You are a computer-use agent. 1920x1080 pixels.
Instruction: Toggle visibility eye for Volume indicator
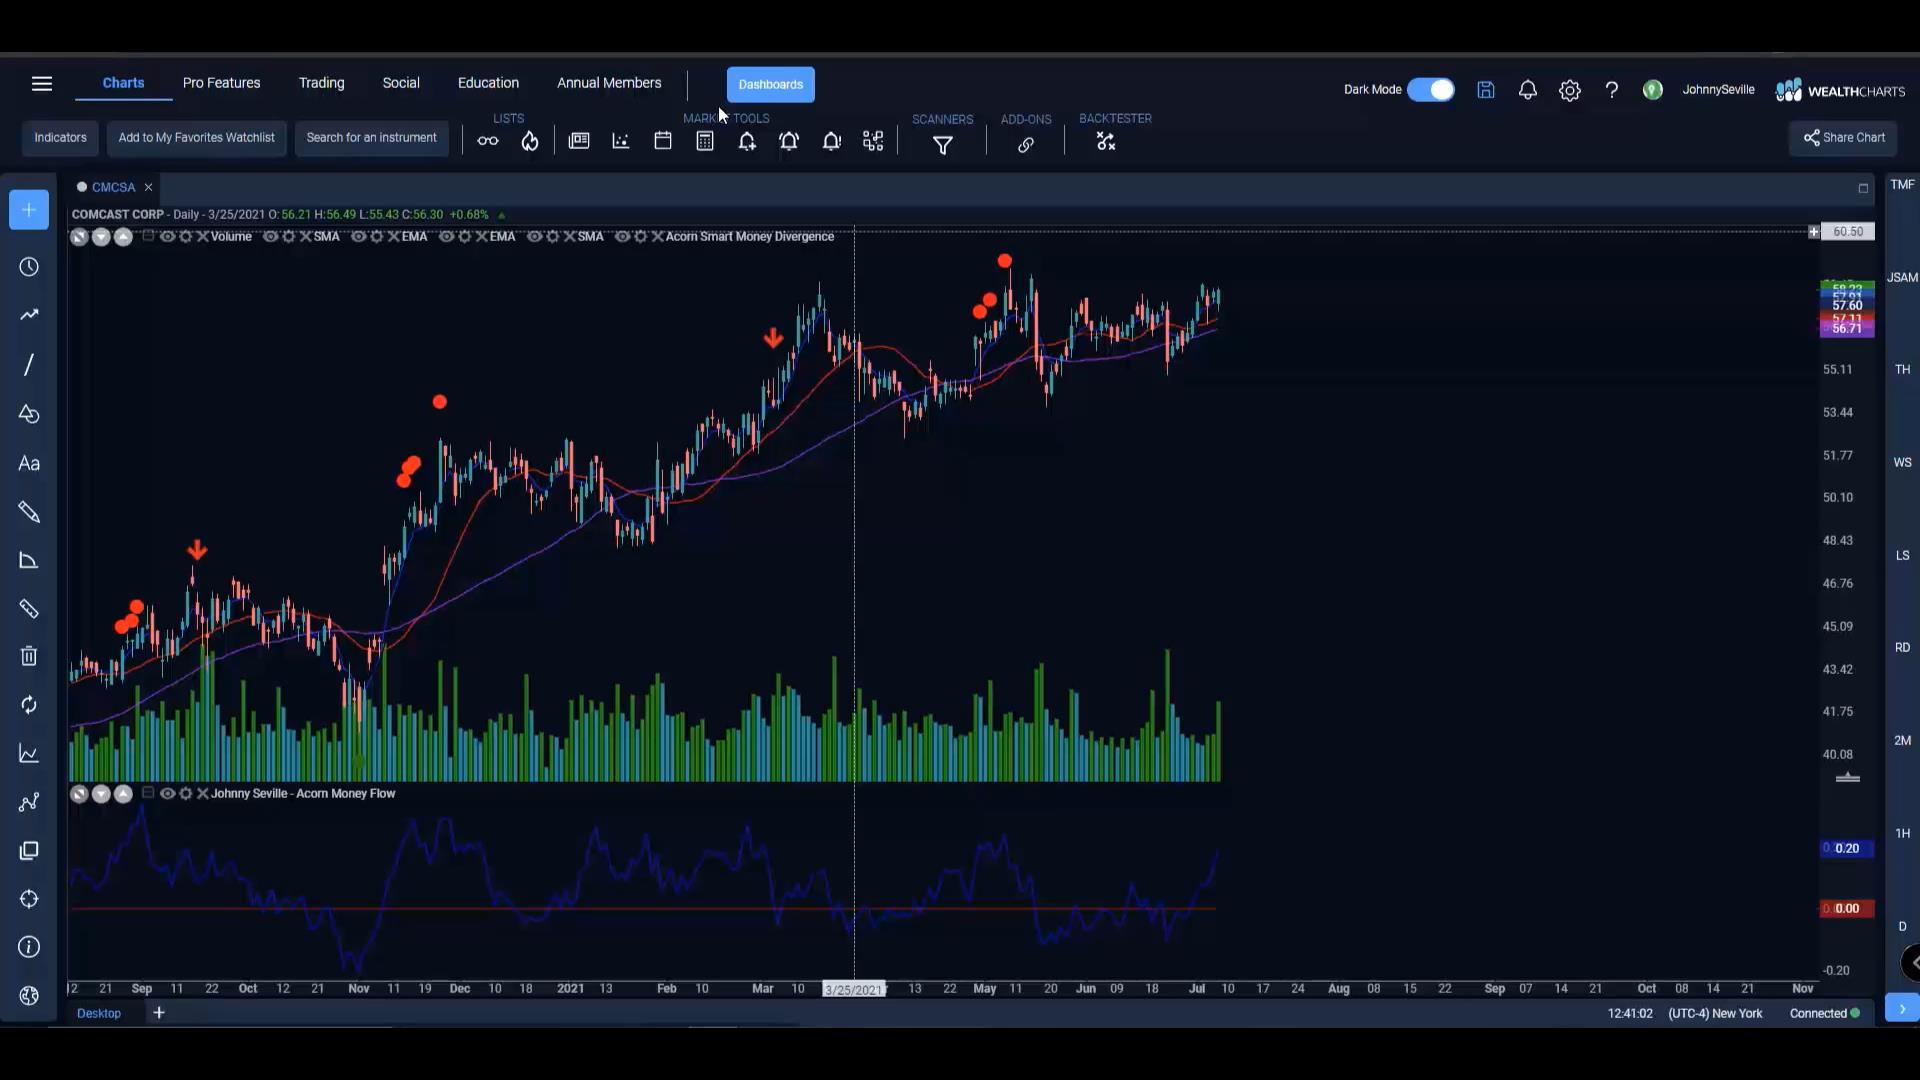(x=168, y=237)
